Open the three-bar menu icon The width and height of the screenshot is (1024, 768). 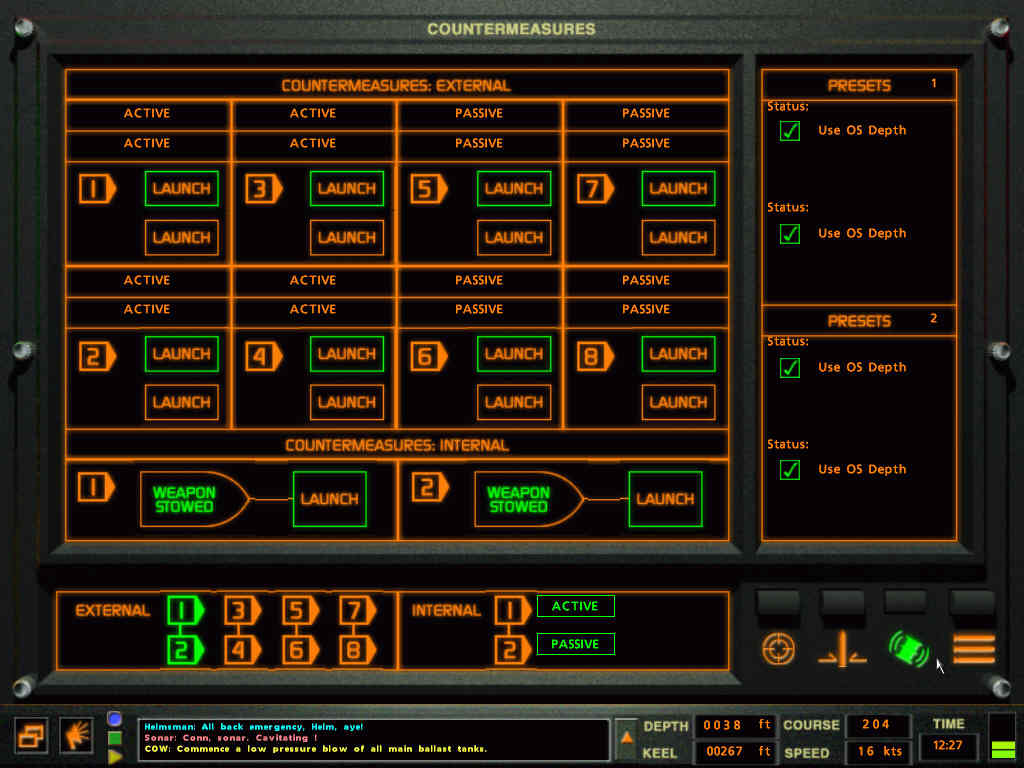pyautogui.click(x=973, y=648)
